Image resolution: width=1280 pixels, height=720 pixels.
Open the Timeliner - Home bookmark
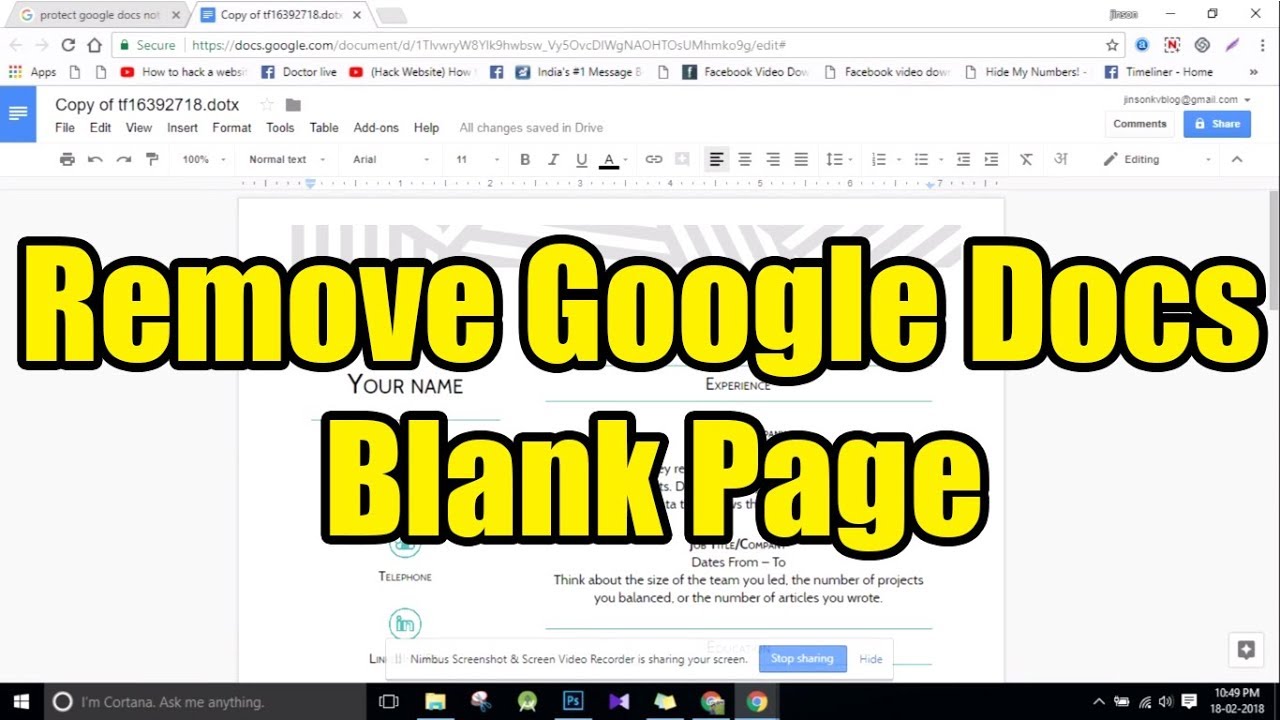click(x=1159, y=72)
